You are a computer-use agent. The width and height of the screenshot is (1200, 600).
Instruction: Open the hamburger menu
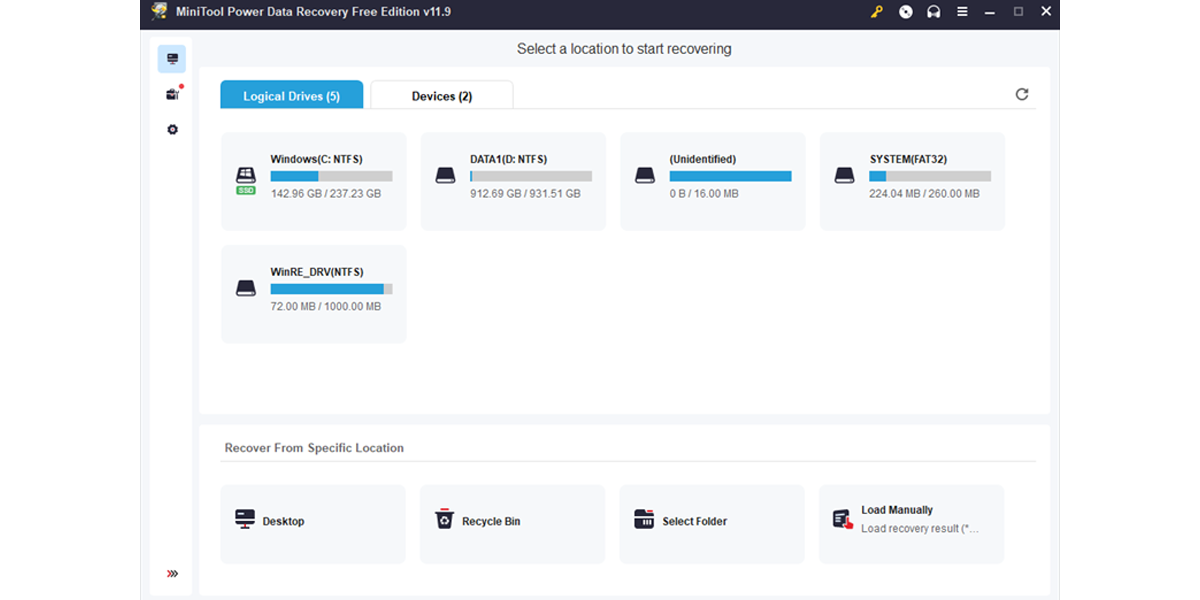pos(962,12)
